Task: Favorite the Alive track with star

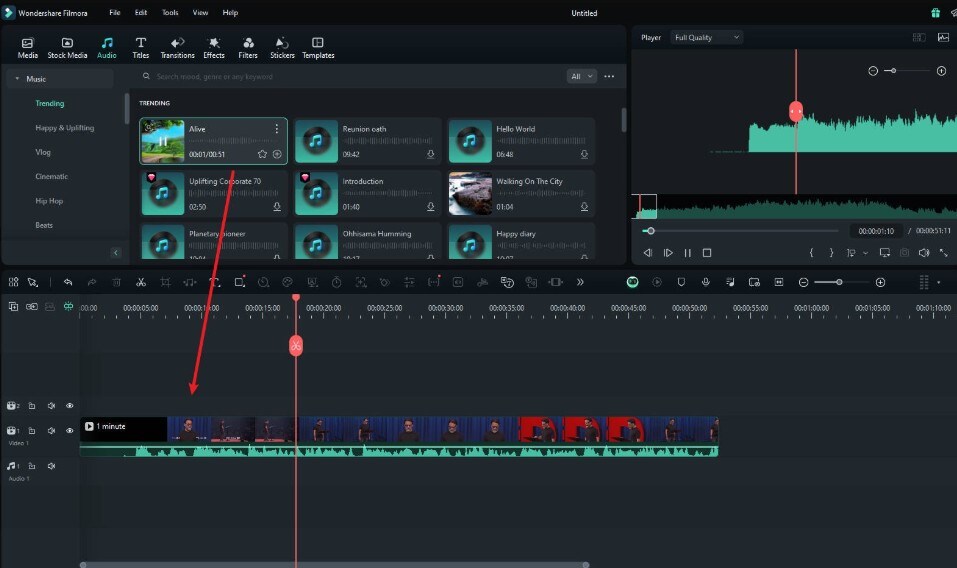Action: pos(262,154)
